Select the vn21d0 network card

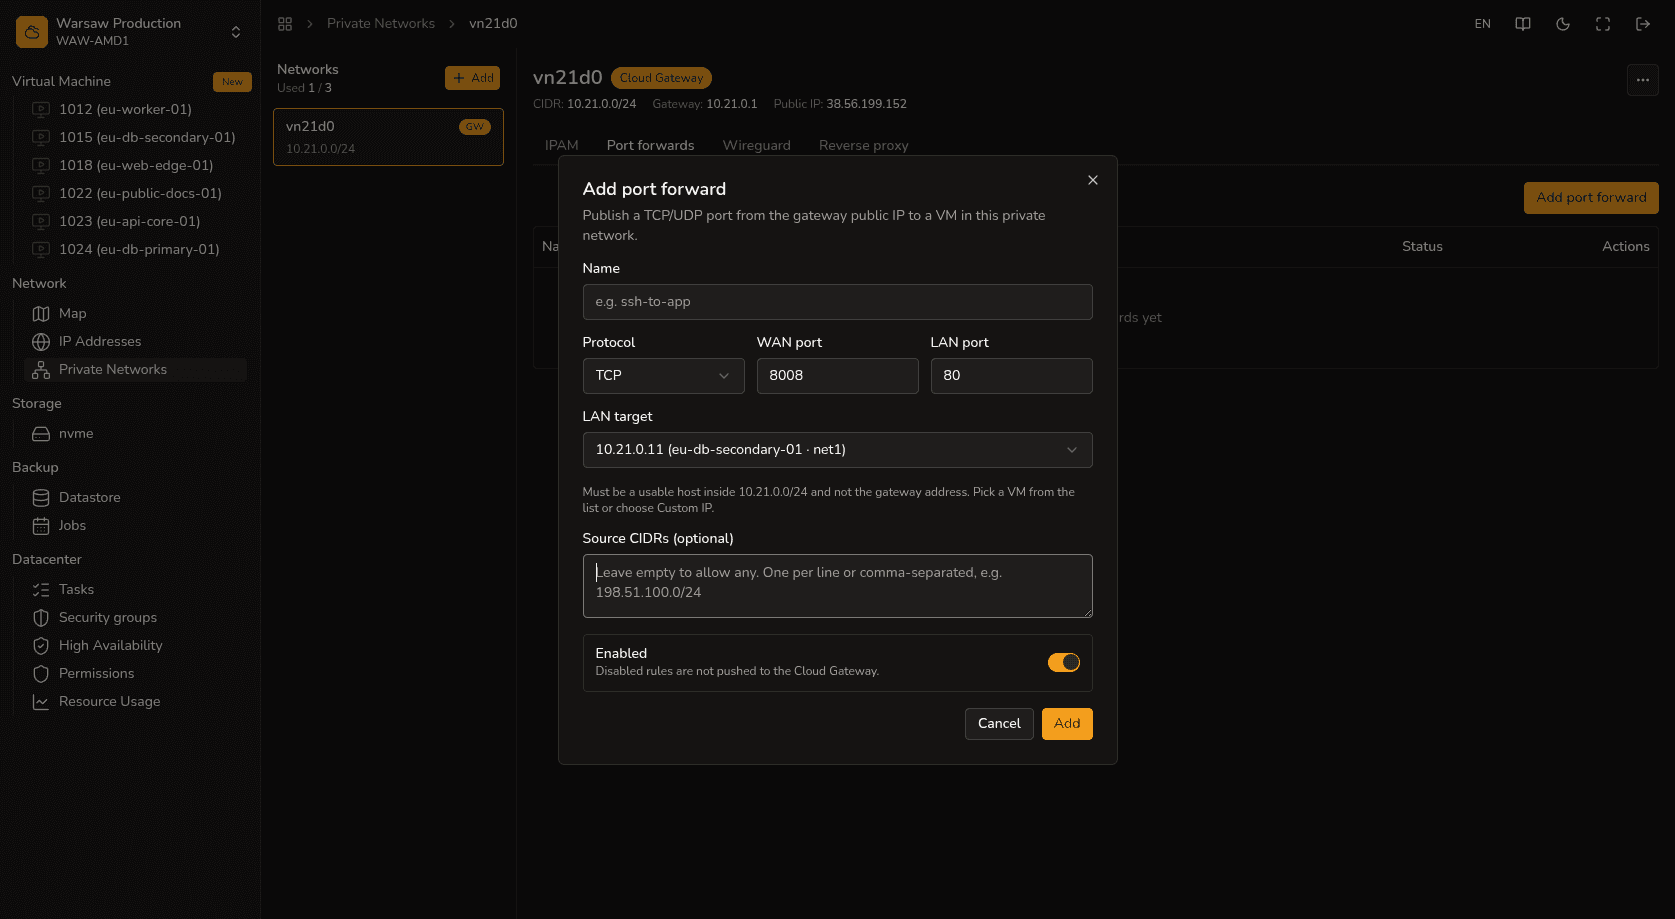tap(388, 137)
